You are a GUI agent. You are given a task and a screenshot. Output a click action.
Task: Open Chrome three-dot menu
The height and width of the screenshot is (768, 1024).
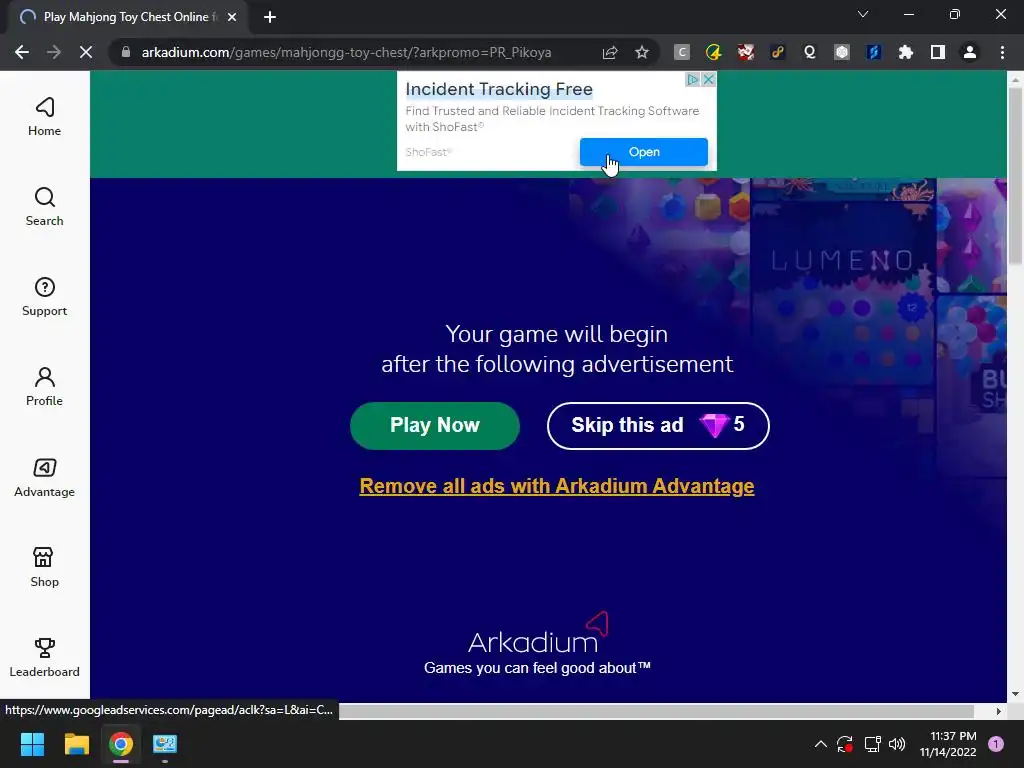pyautogui.click(x=1002, y=52)
